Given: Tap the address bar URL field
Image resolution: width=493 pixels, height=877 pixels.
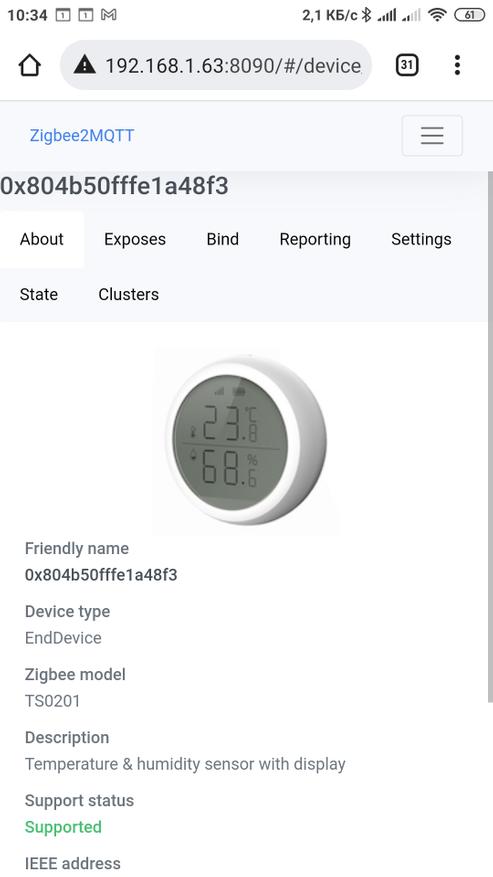Looking at the screenshot, I should [233, 65].
